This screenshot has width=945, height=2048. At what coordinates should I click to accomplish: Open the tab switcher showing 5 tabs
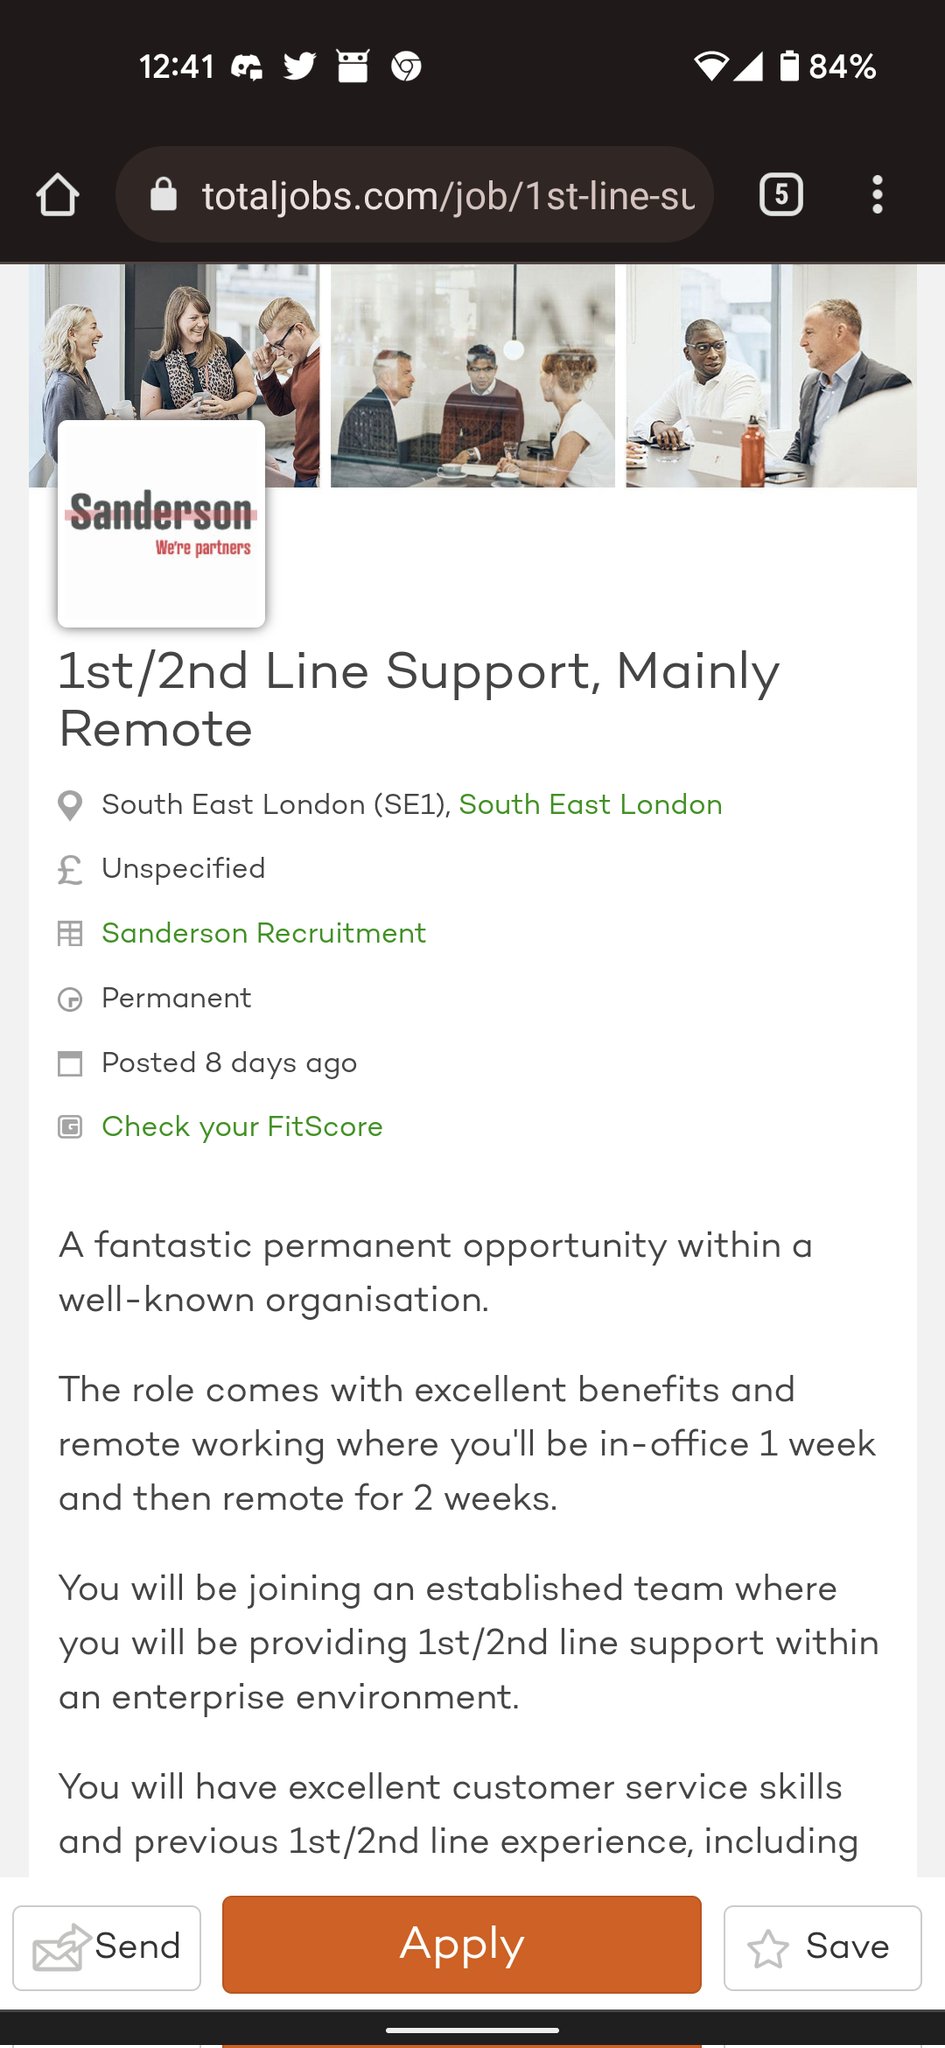point(781,194)
